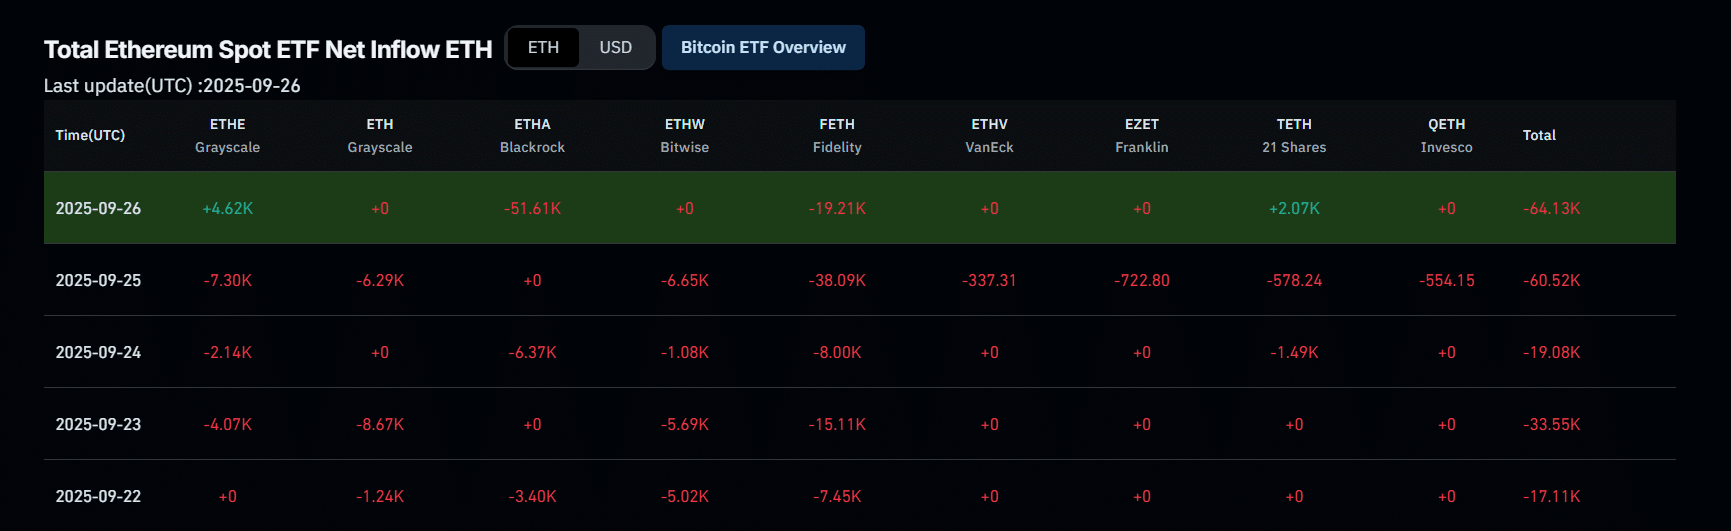Select the ETHA Blackrock column header
The image size is (1731, 531).
click(532, 135)
